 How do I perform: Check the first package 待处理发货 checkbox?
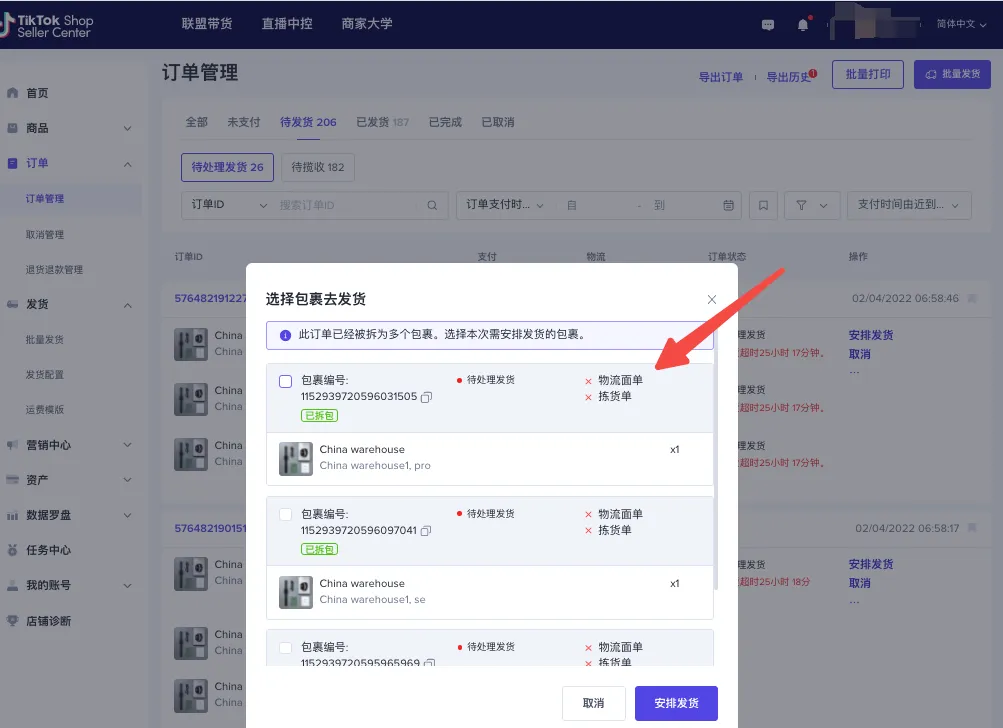284,381
